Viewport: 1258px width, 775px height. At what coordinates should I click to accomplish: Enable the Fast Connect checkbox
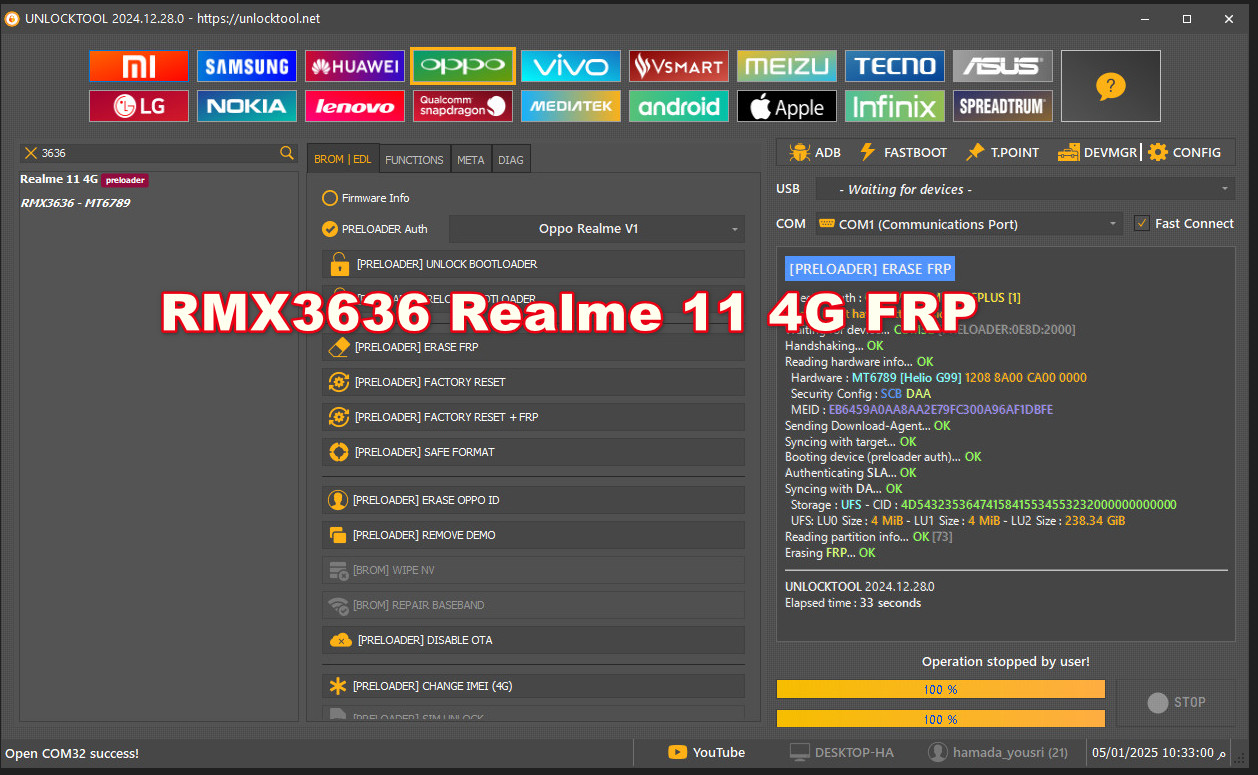[1142, 223]
